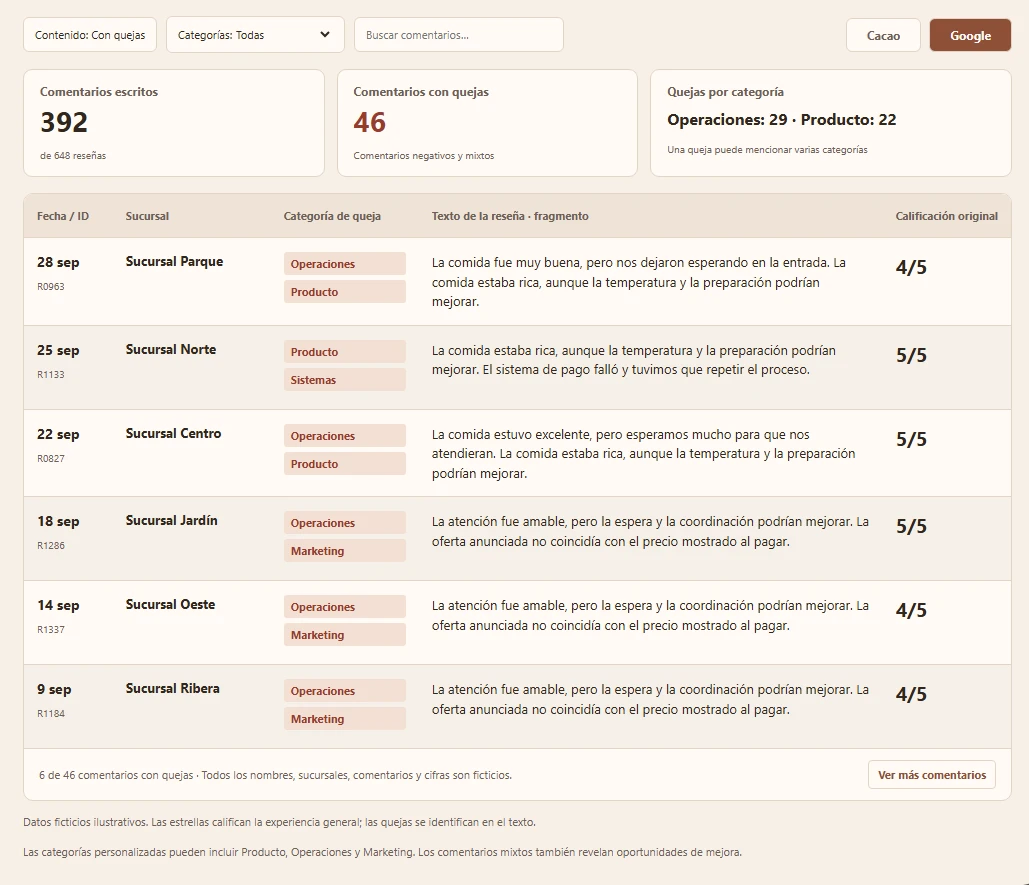Click review ID "R1133"
The image size is (1029, 885).
[51, 375]
